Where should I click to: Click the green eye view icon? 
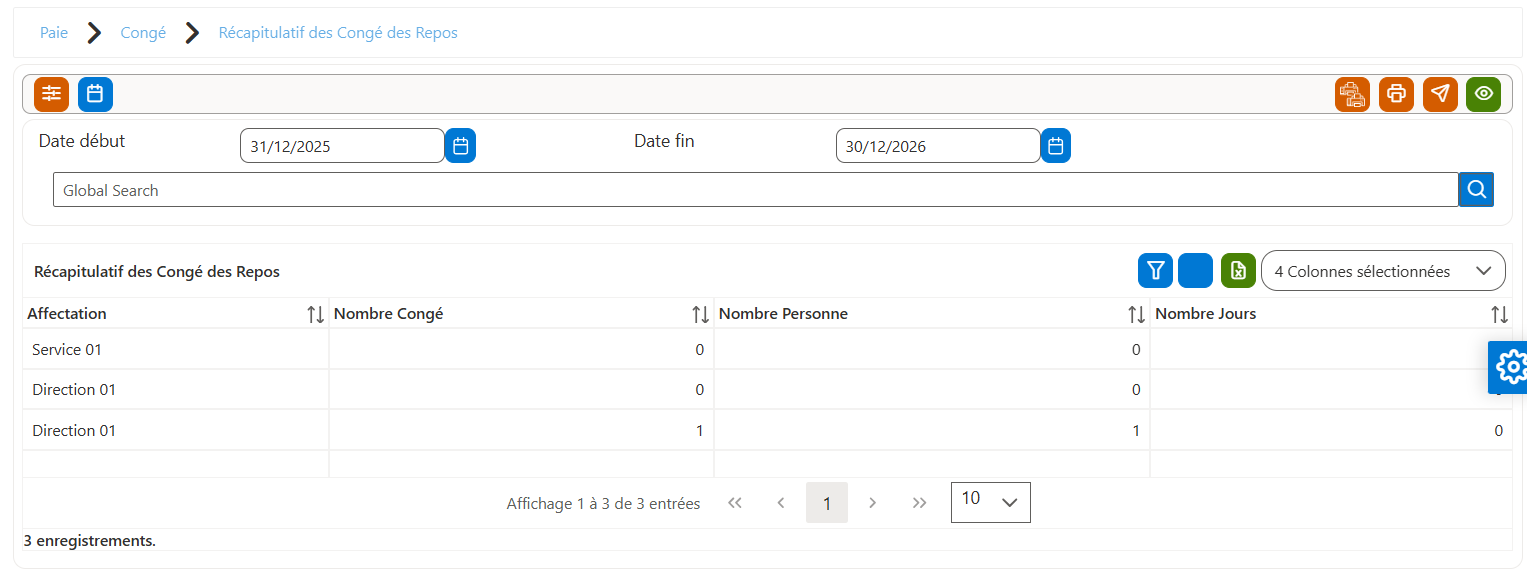[1484, 94]
